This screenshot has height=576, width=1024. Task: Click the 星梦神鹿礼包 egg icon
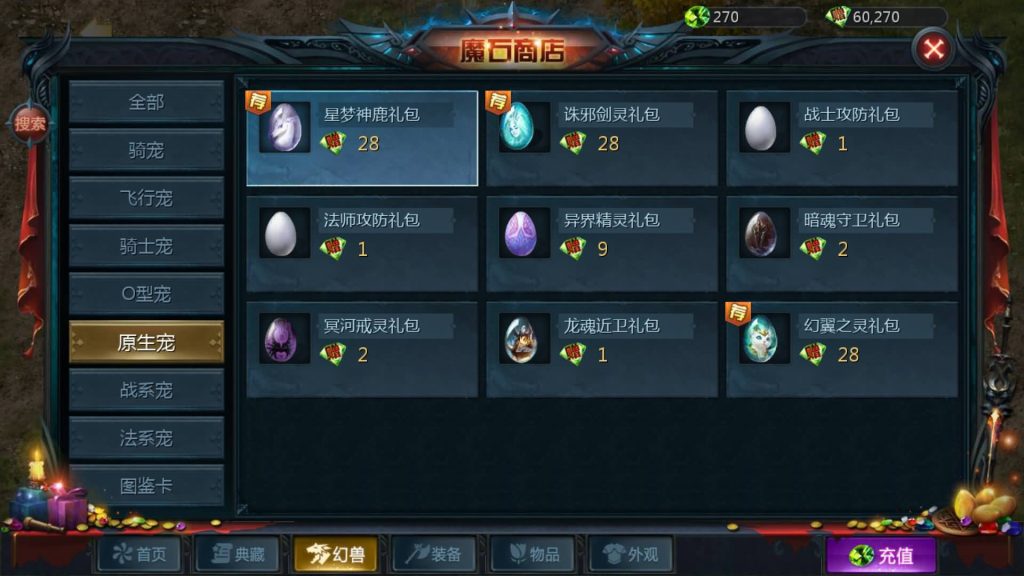285,127
